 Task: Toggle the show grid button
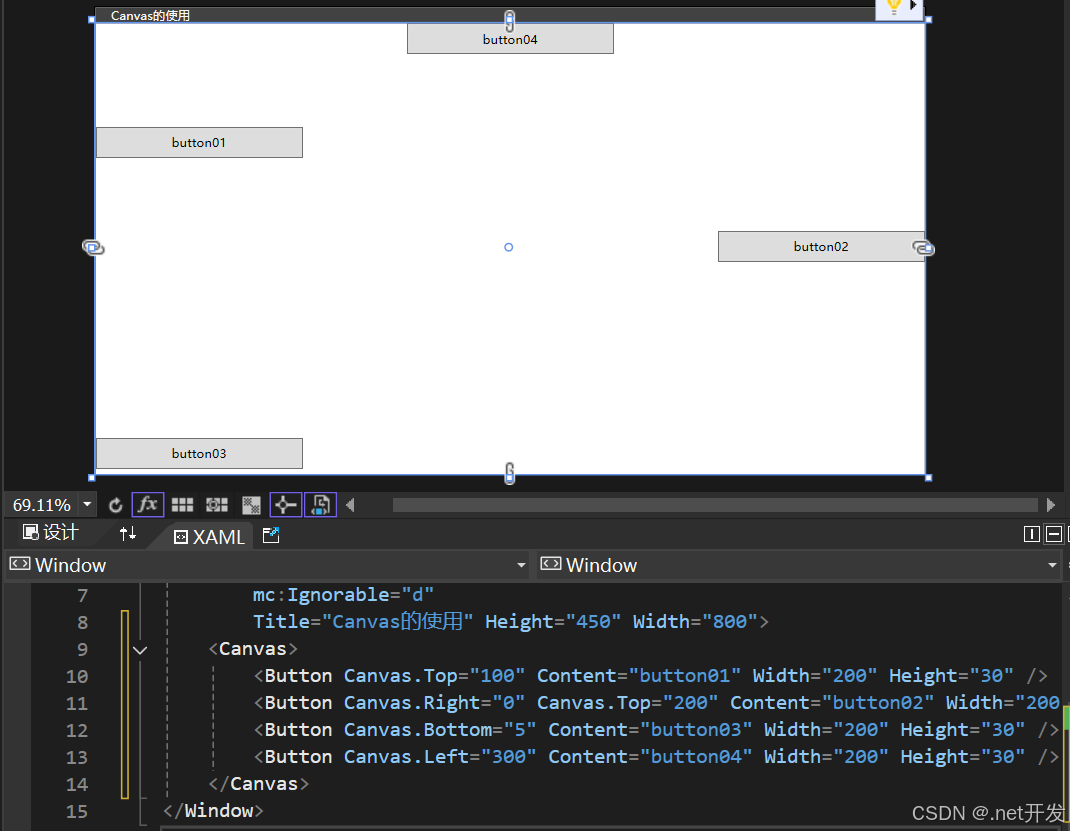[x=182, y=505]
